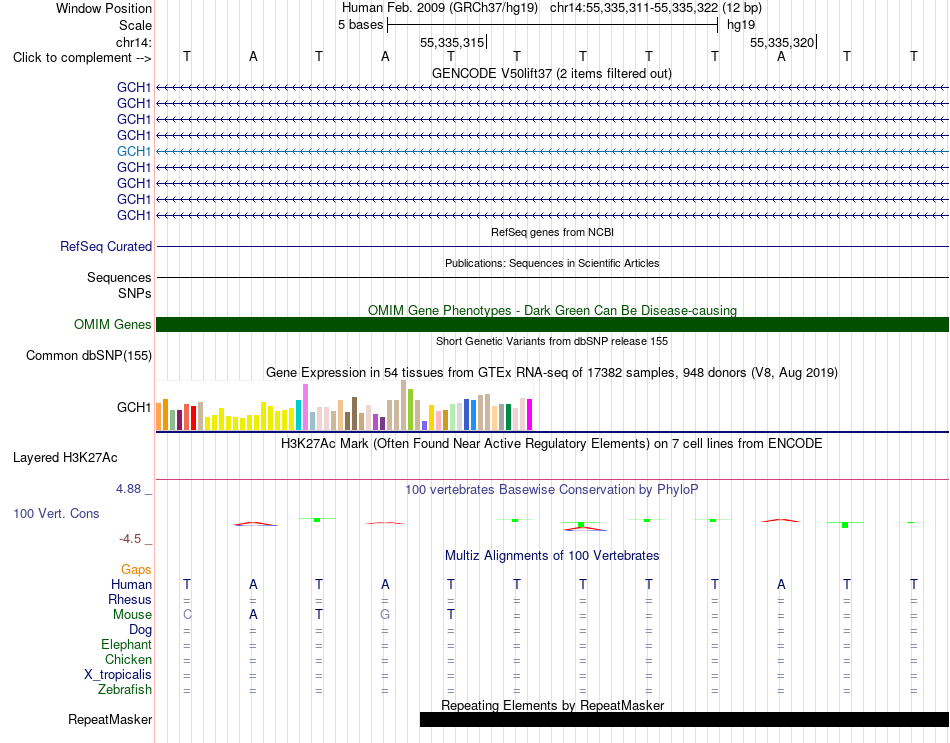Click the 'Click to complement -->' label

(82, 58)
